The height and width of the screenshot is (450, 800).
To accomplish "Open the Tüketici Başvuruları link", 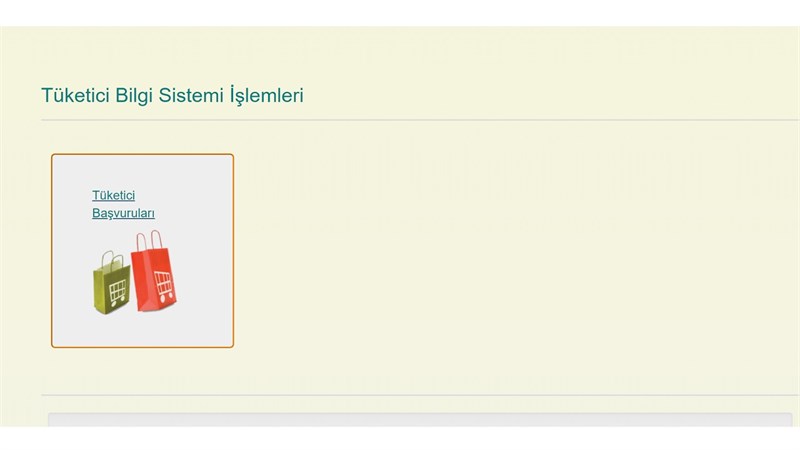I will pyautogui.click(x=123, y=204).
